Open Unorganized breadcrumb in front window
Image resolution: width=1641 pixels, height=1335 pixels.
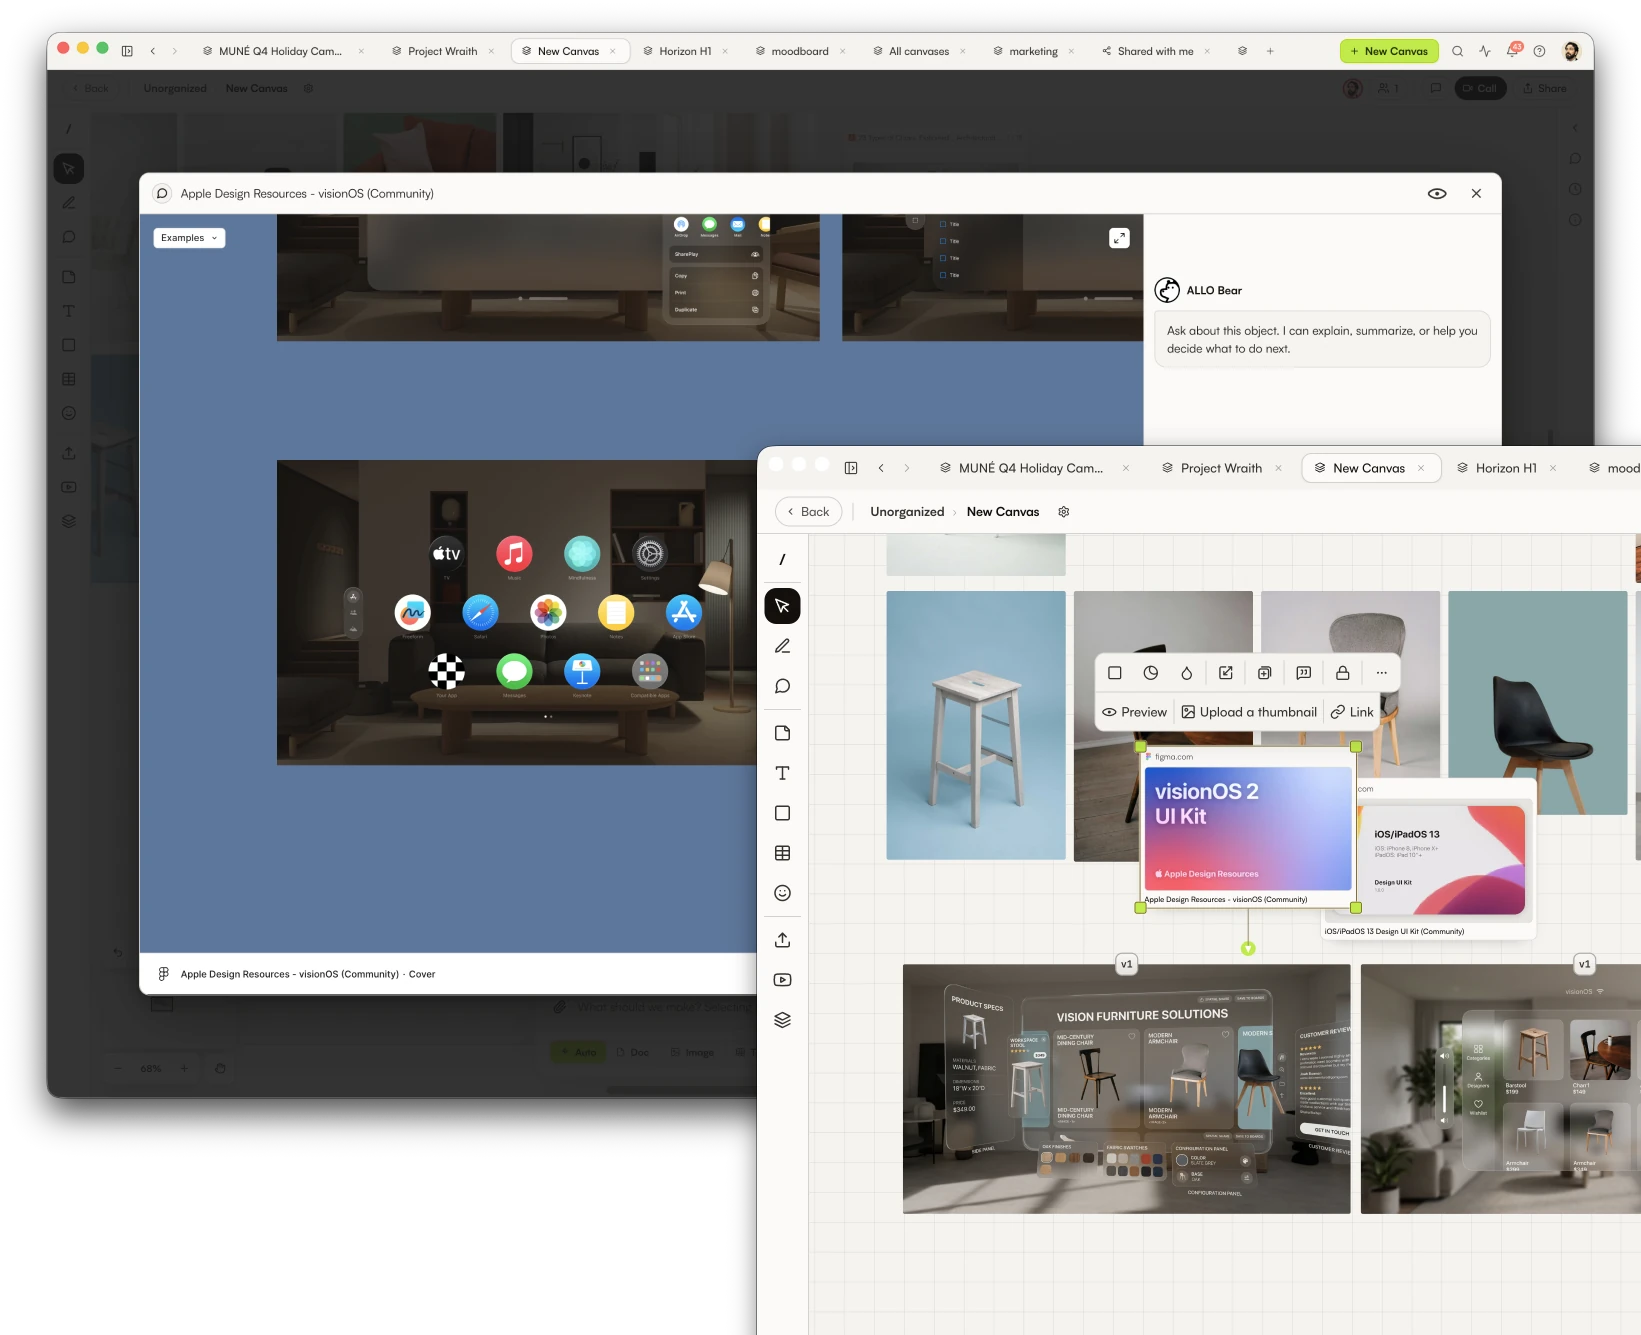tap(907, 512)
